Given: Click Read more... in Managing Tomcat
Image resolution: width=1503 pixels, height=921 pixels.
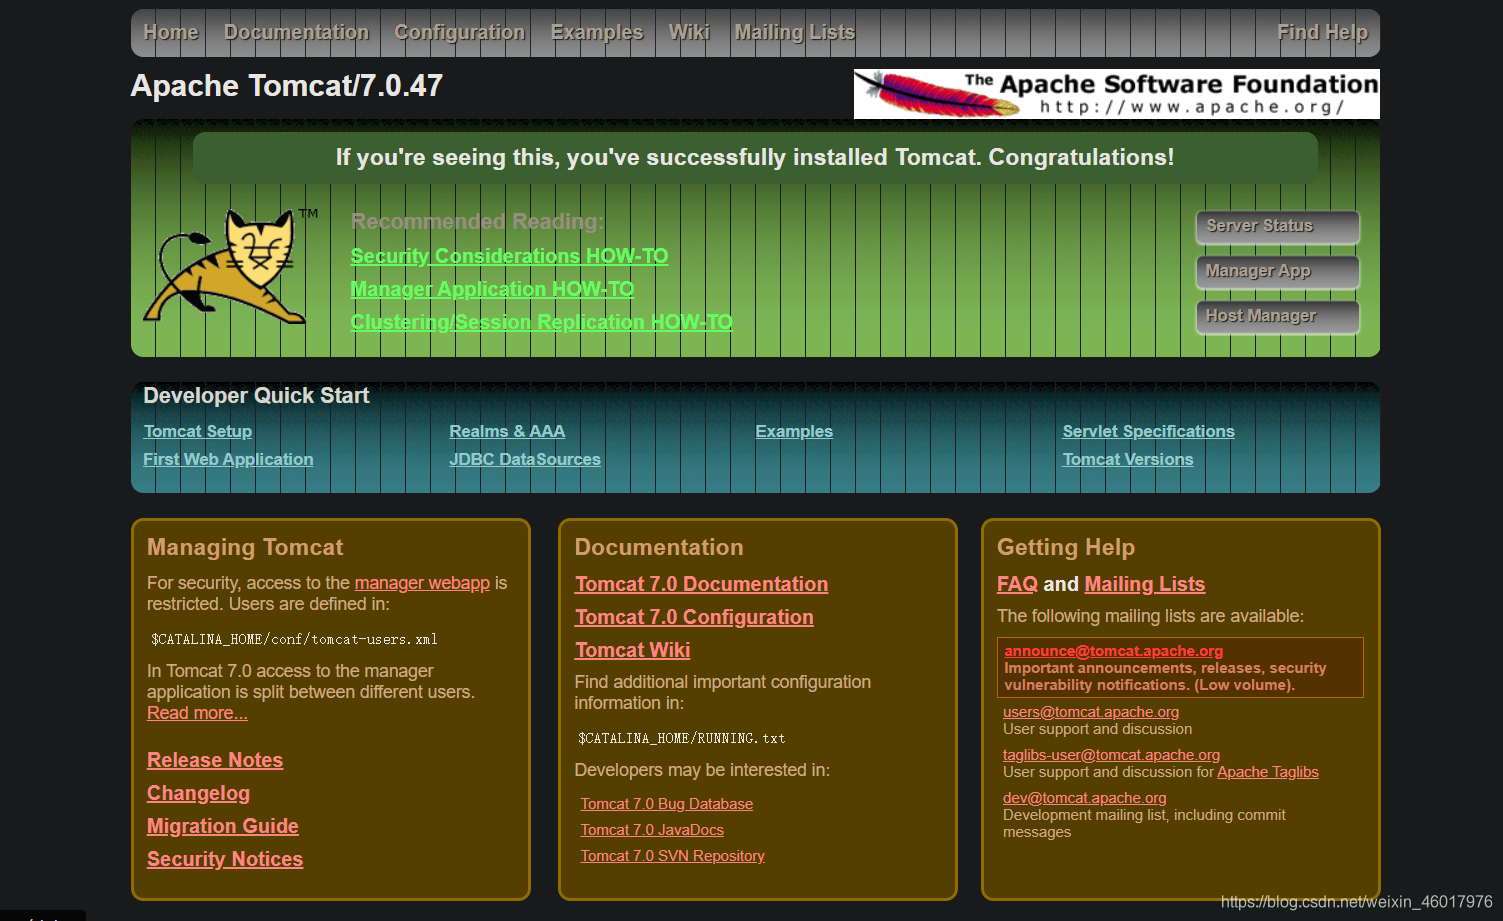Looking at the screenshot, I should pos(197,713).
